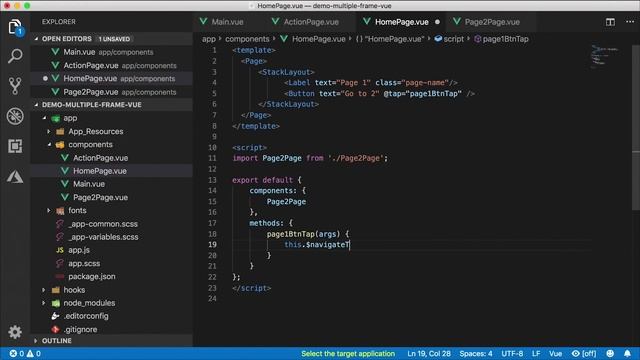Click the 1 UNSAVED badge
640x360 pixels.
tap(114, 39)
